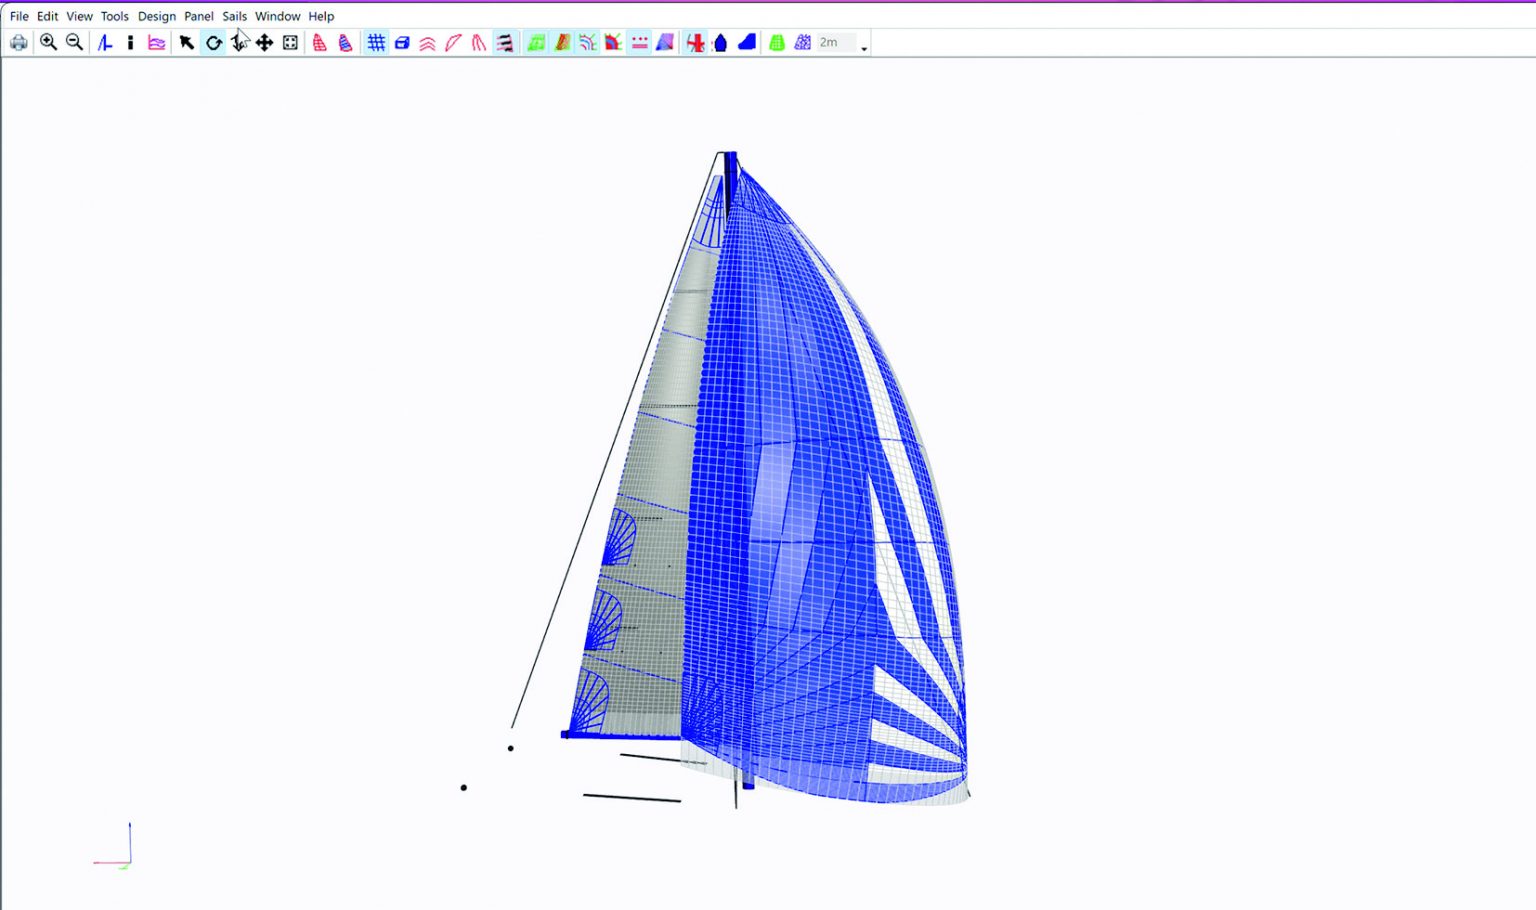The width and height of the screenshot is (1536, 910).
Task: Select the arrow selection tool
Action: tap(185, 42)
